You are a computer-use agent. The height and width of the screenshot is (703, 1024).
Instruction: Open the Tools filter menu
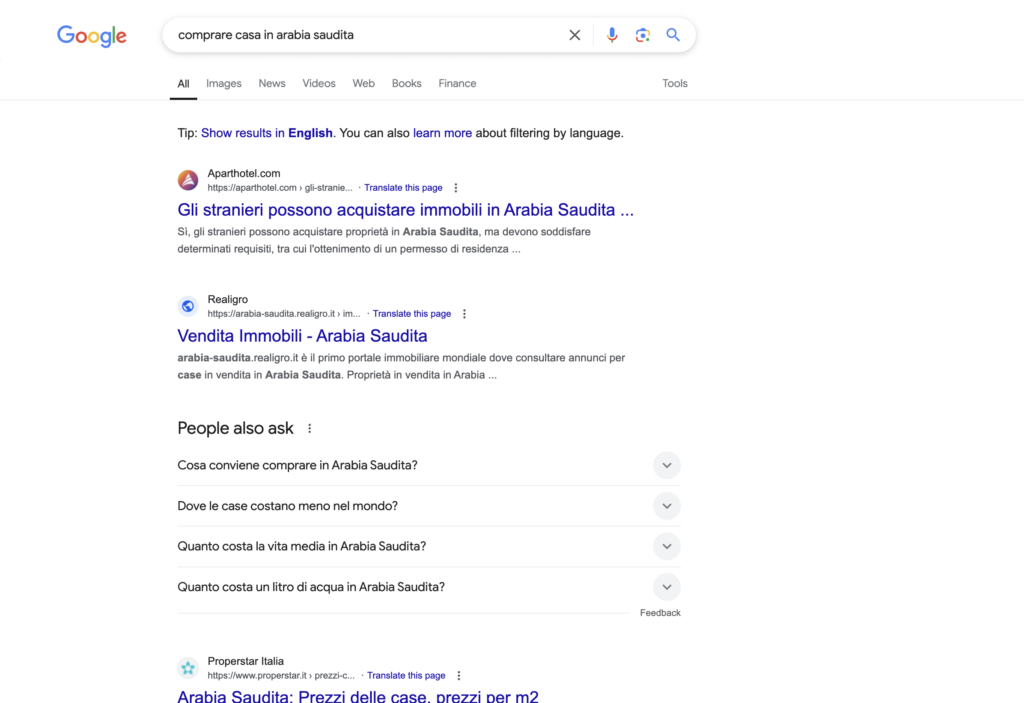[675, 84]
